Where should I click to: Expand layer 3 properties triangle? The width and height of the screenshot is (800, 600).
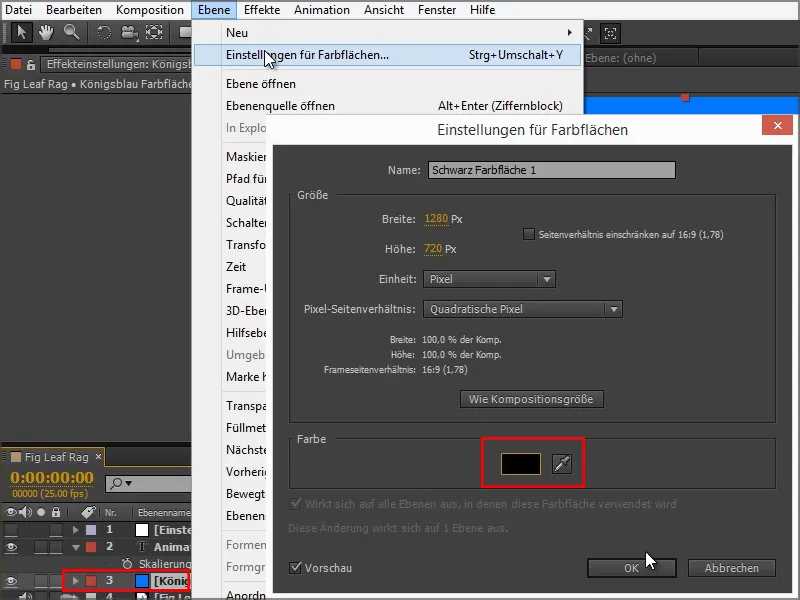point(76,581)
